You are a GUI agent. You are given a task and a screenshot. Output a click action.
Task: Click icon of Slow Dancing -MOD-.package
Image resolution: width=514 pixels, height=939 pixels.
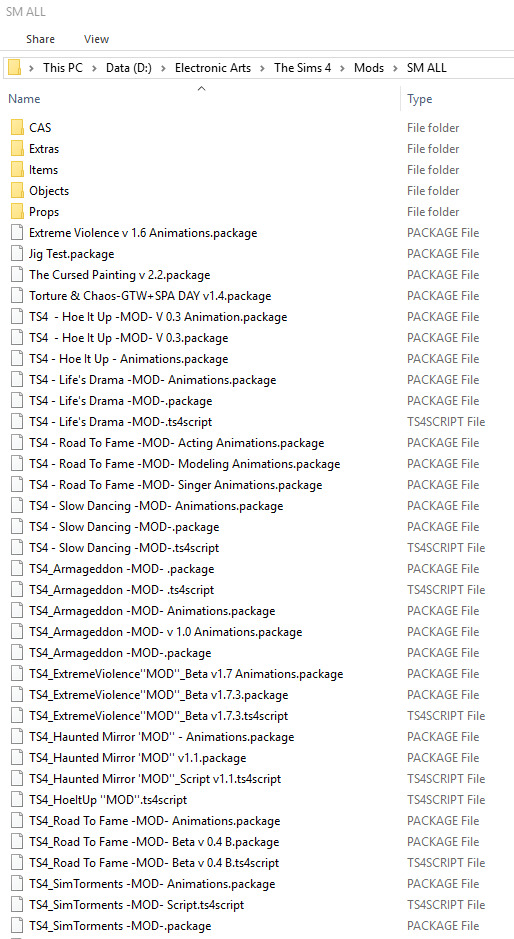(17, 527)
